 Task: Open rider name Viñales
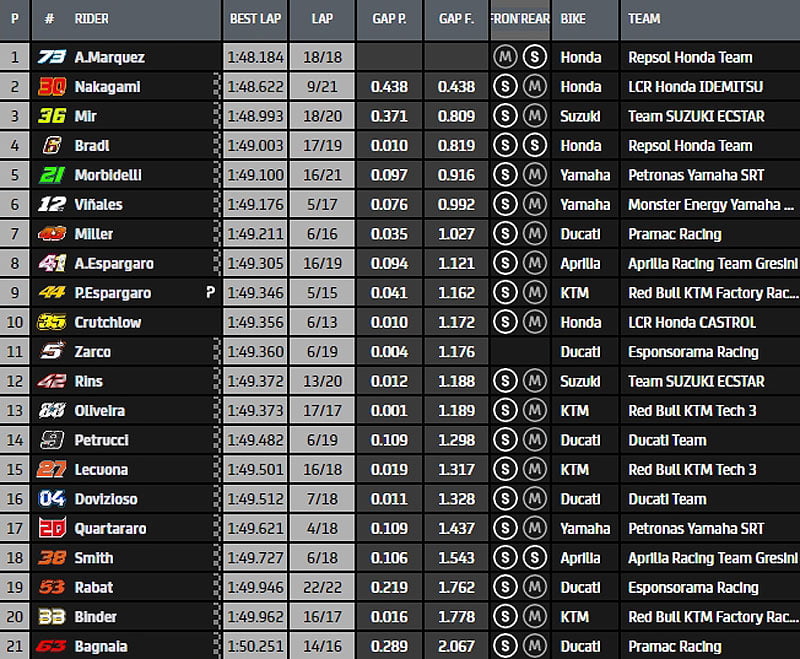100,205
